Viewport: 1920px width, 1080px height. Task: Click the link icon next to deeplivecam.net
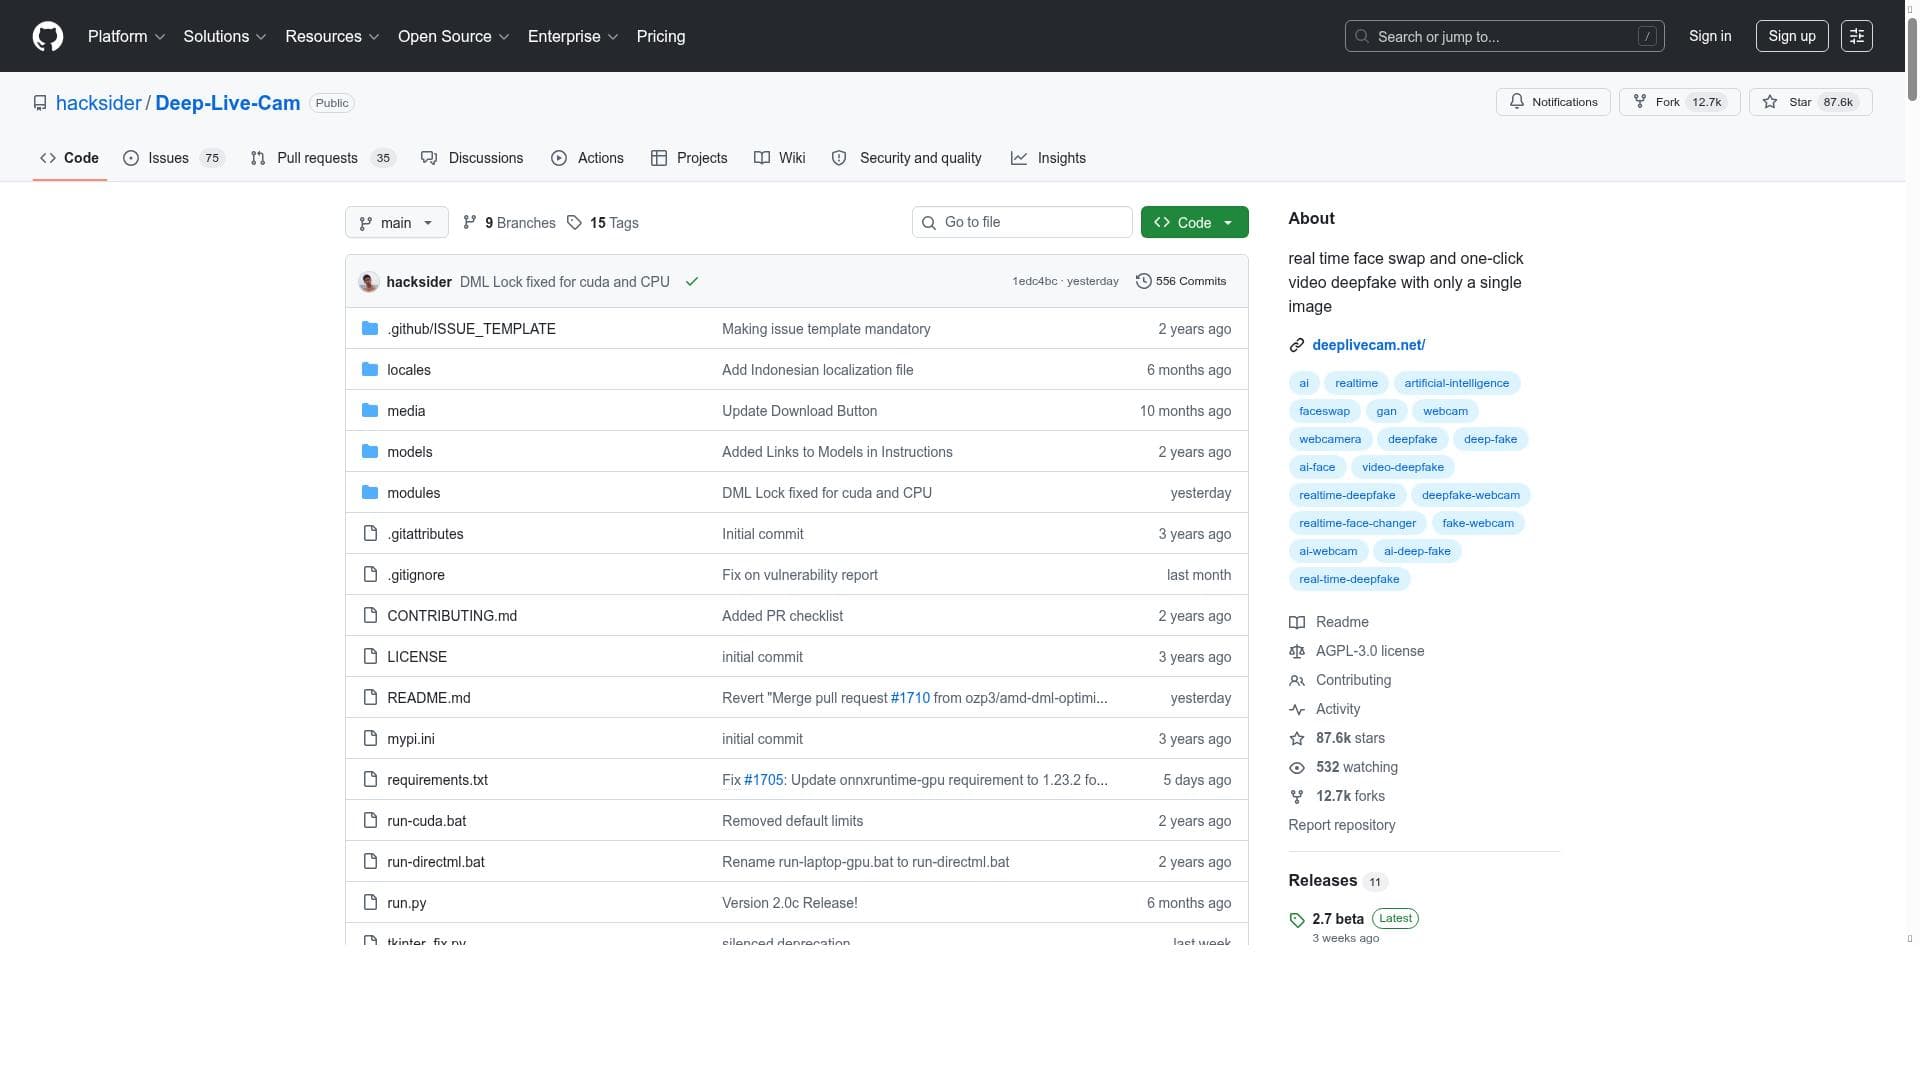[1297, 345]
